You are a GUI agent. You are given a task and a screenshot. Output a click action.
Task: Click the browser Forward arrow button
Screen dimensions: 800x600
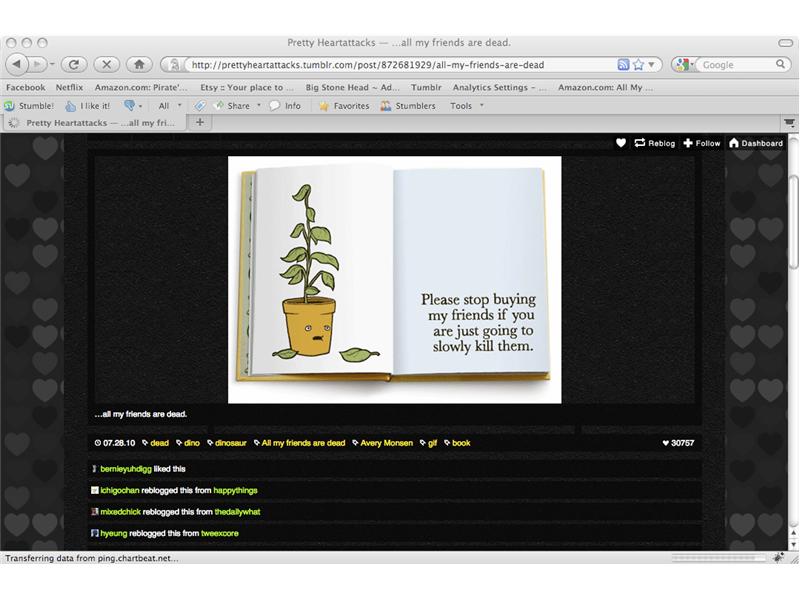click(x=37, y=64)
